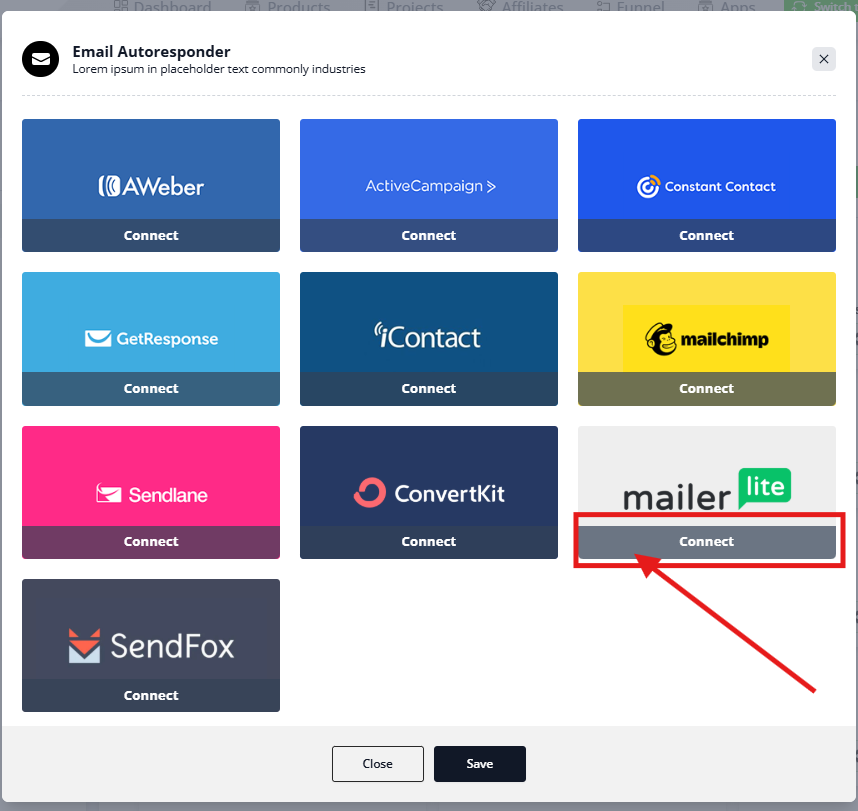858x811 pixels.
Task: Click the Save button
Action: coord(479,764)
